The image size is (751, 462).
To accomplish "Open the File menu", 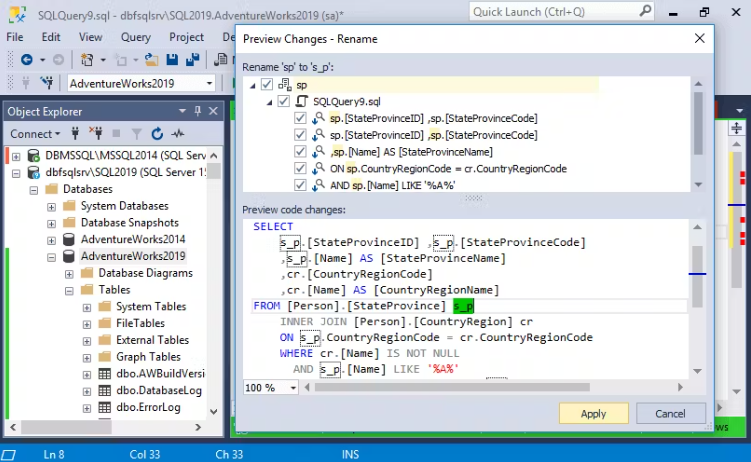I will 14,37.
